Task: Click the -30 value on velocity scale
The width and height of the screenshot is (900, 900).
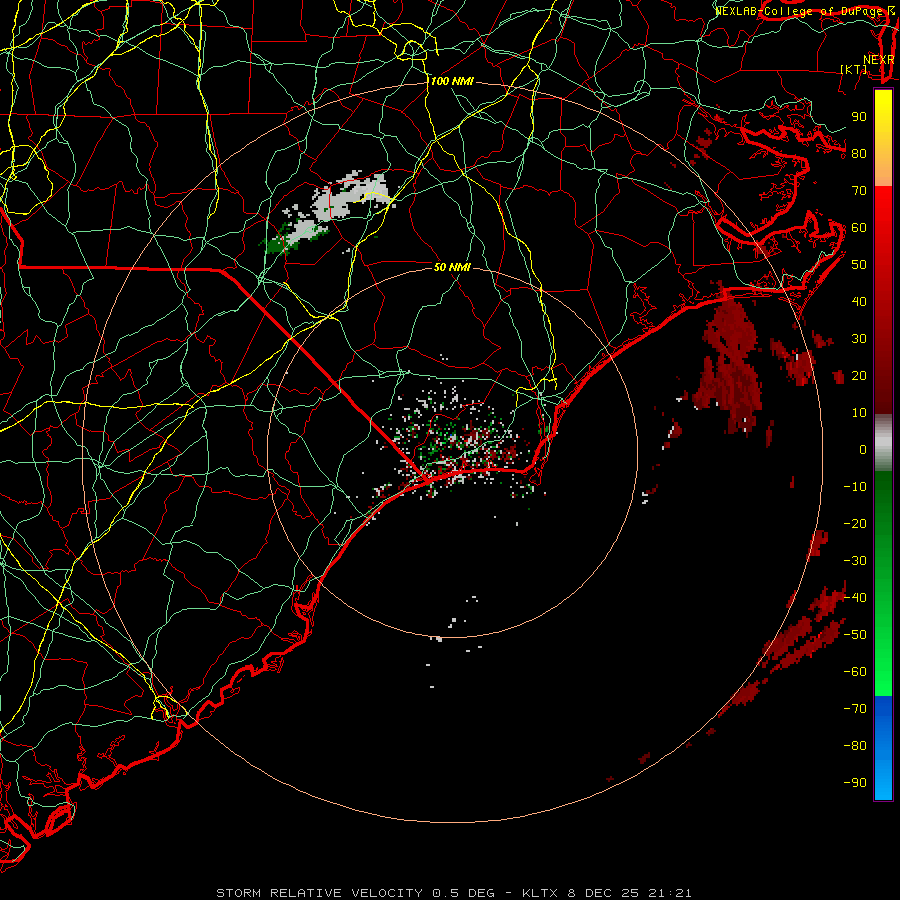Action: pos(855,561)
